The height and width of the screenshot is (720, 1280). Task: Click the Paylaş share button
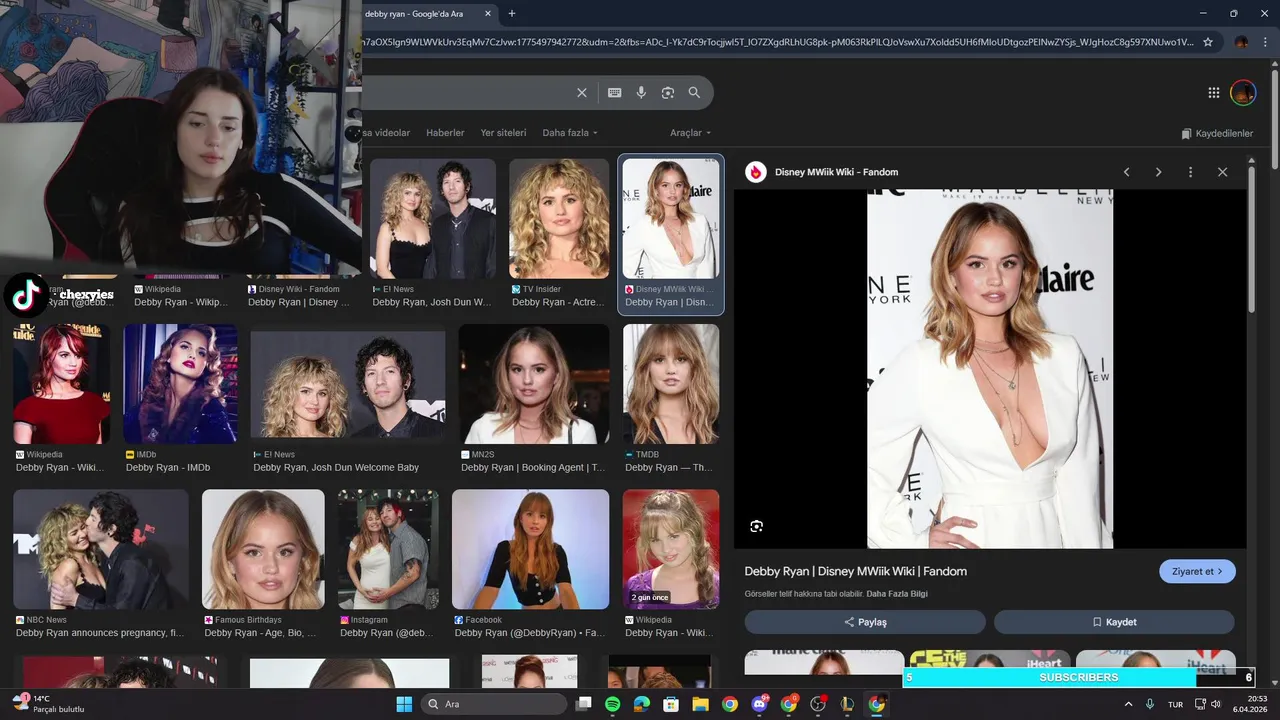(x=865, y=622)
